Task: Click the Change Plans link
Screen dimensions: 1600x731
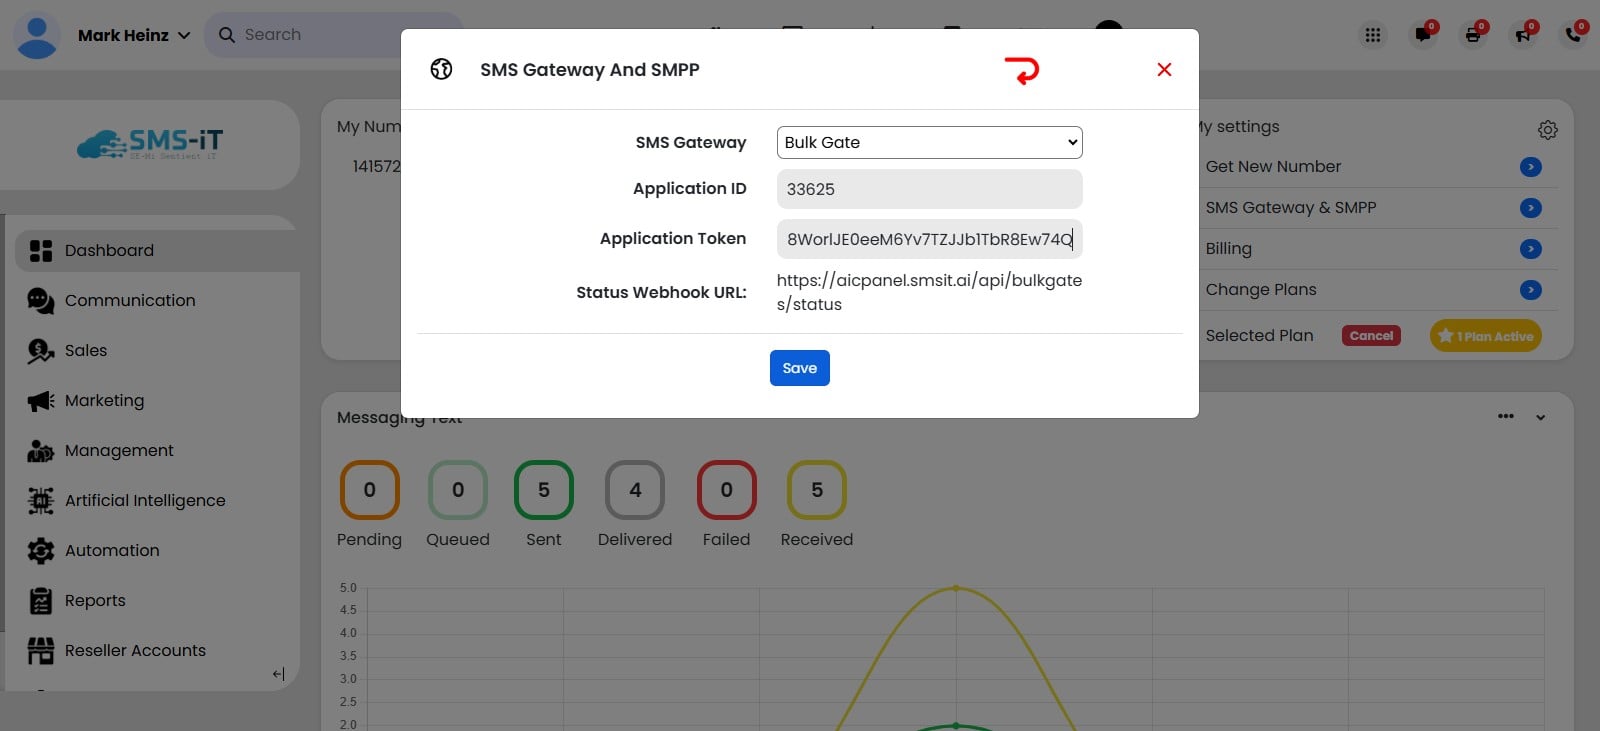Action: coord(1261,290)
